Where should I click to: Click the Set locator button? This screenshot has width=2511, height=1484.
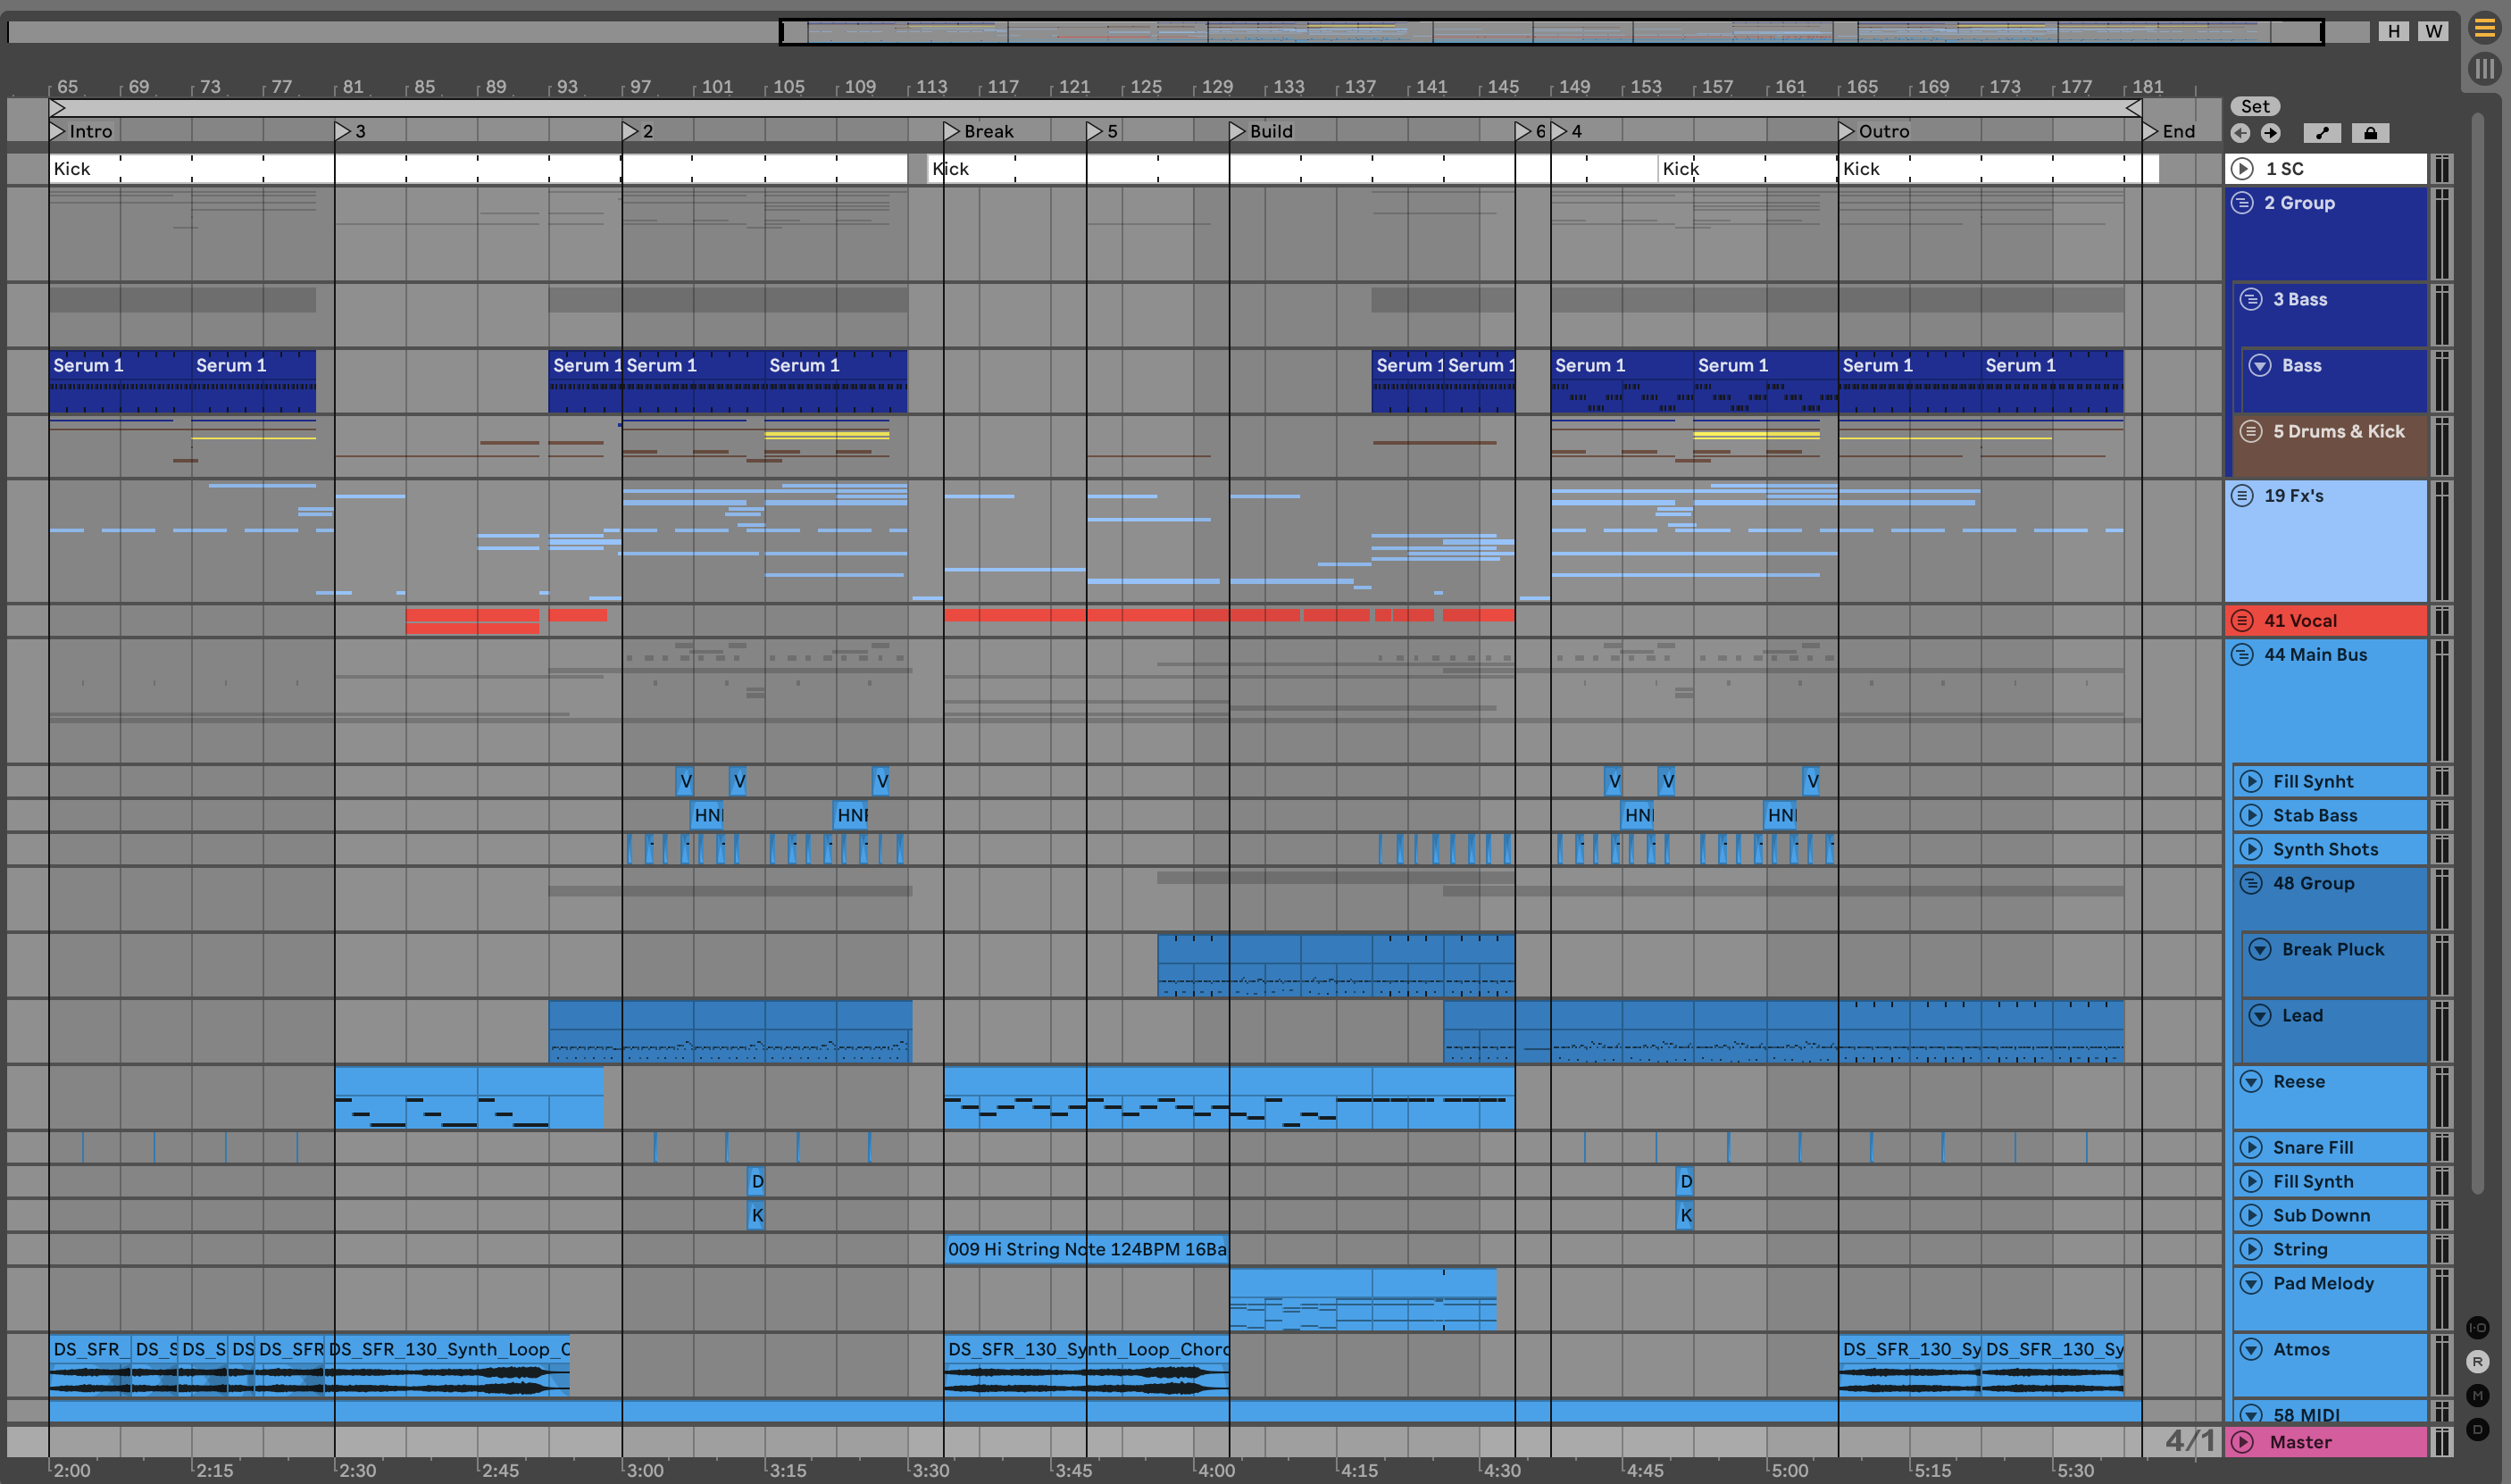(x=2254, y=106)
